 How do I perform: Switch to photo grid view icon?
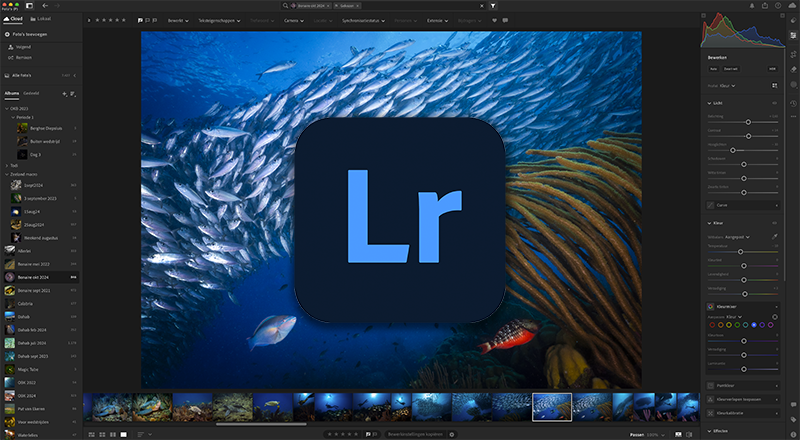coord(92,434)
